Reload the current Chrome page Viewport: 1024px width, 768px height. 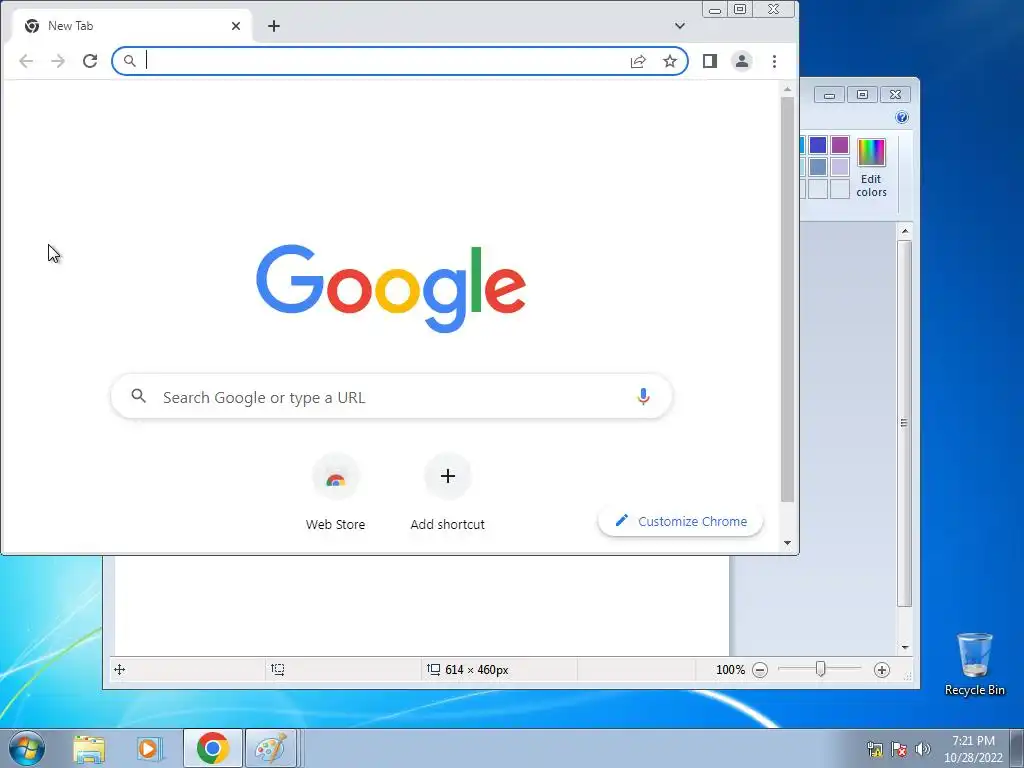(x=90, y=61)
